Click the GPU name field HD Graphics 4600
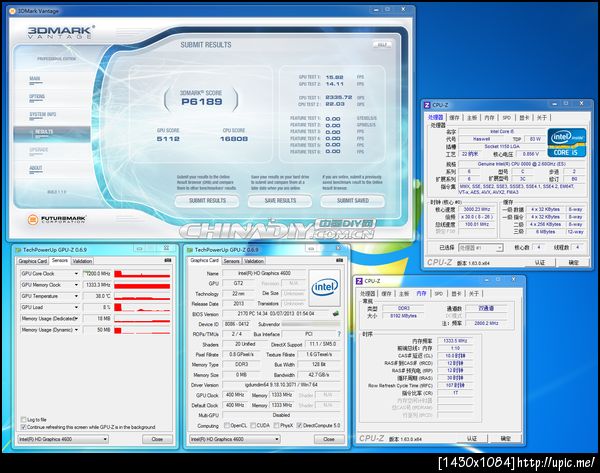The height and width of the screenshot is (473, 600). click(264, 273)
